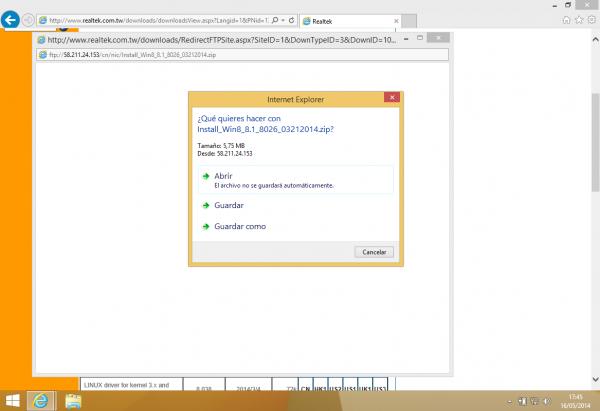Image resolution: width=600 pixels, height=411 pixels.
Task: Minimize the main Internet Explorer window
Action: coord(554,5)
